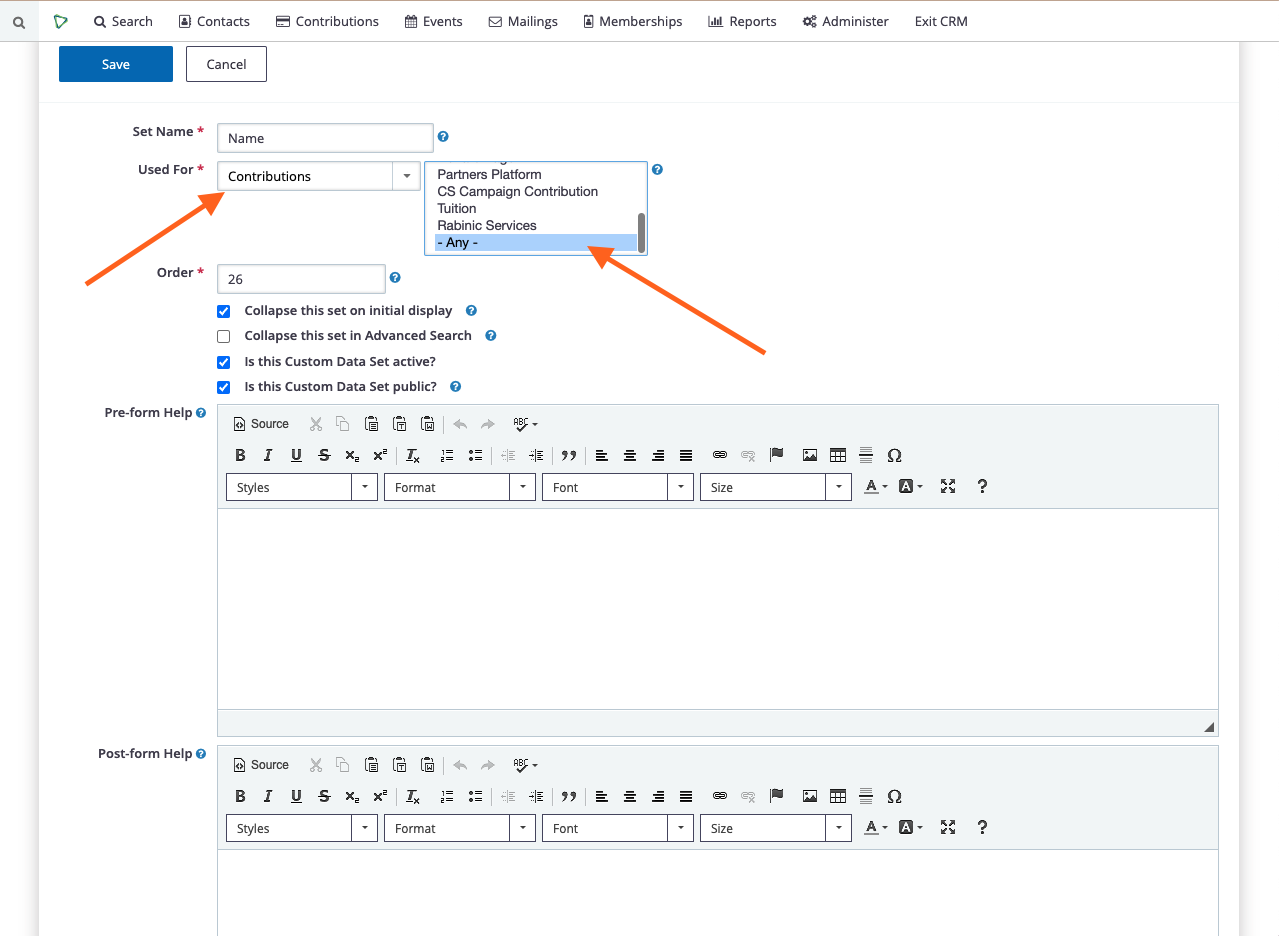Screen dimensions: 1279x936
Task: Click Bold in Pre-form Help editor
Action: (x=240, y=455)
